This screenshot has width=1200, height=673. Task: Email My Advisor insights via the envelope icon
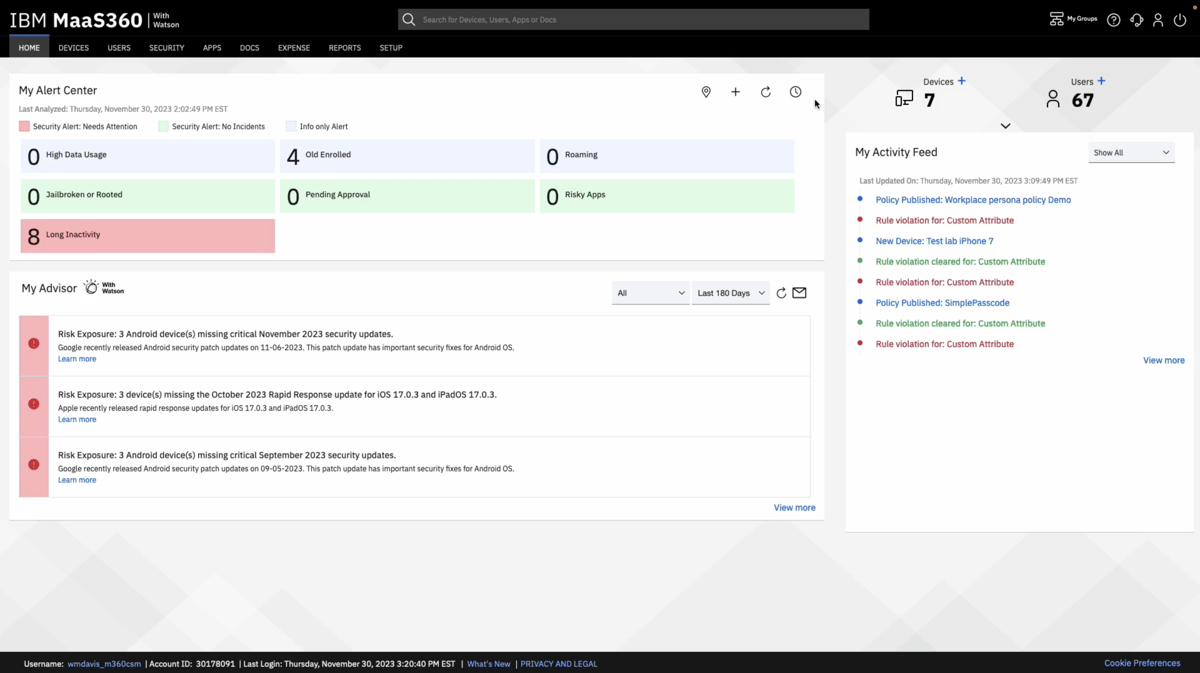799,293
